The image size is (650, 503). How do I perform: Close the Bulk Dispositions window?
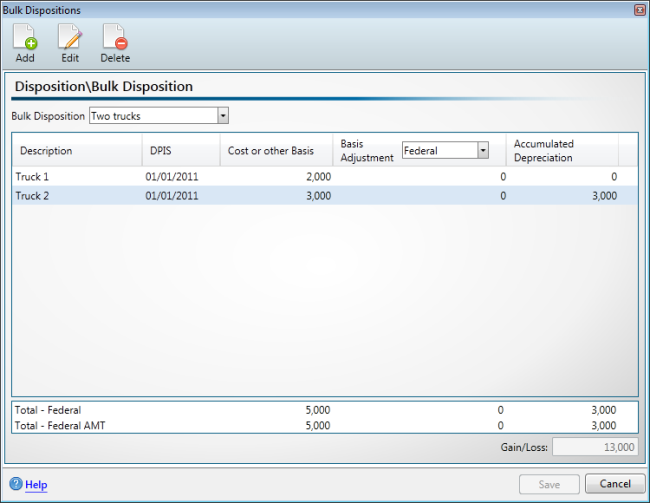639,9
